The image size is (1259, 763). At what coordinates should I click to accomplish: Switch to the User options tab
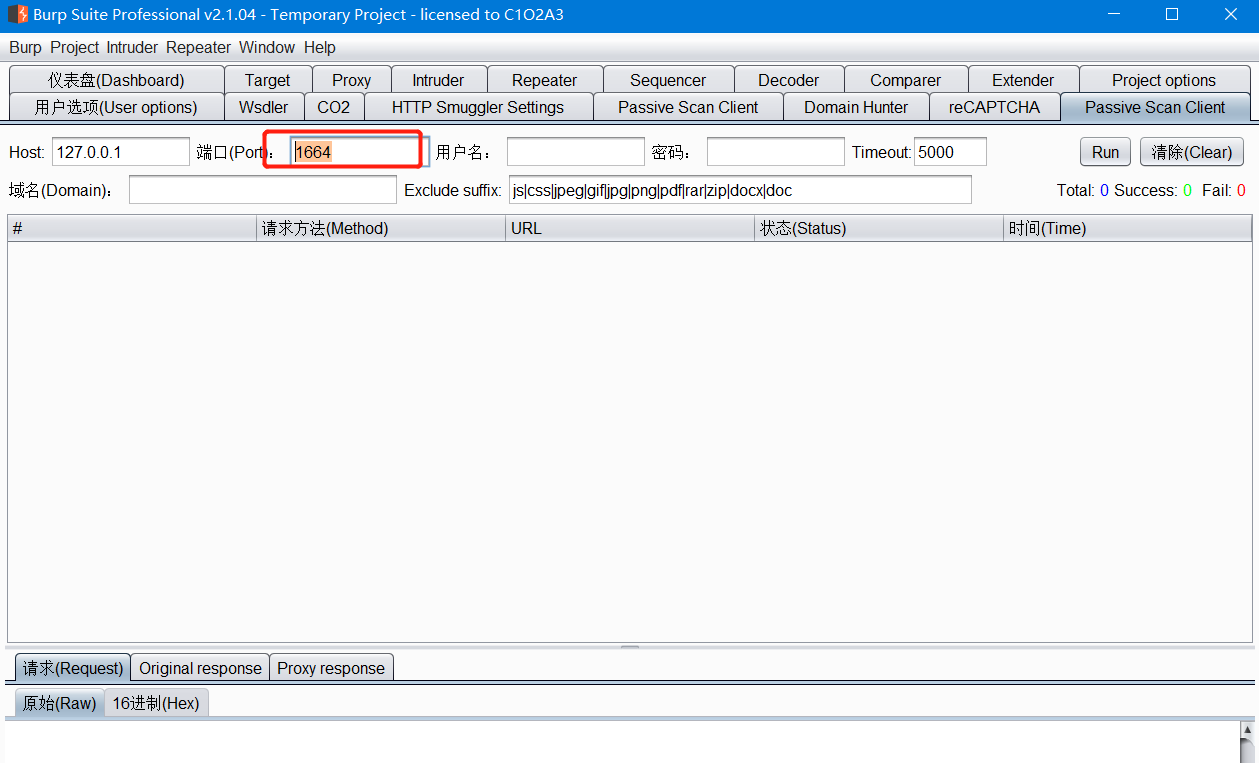[116, 107]
